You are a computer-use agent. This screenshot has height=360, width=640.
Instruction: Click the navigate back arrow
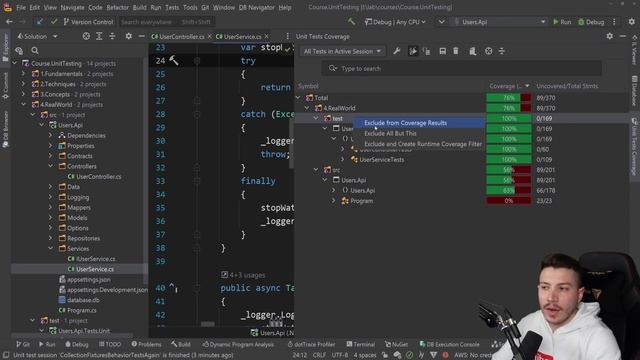9,22
